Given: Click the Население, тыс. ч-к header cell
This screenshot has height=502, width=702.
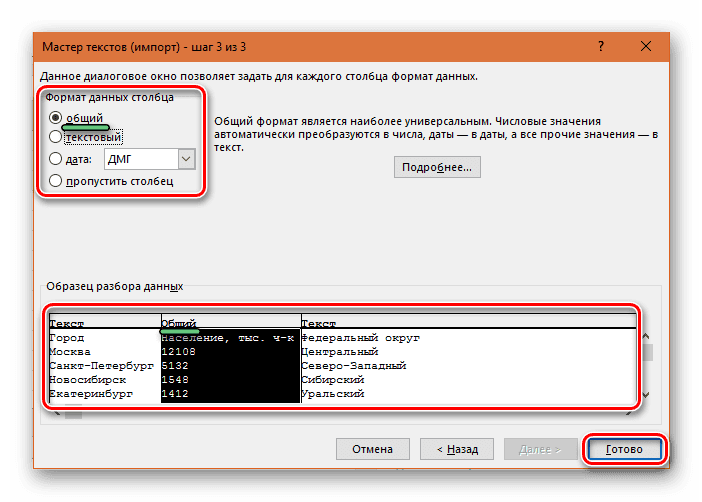Looking at the screenshot, I should coord(227,338).
